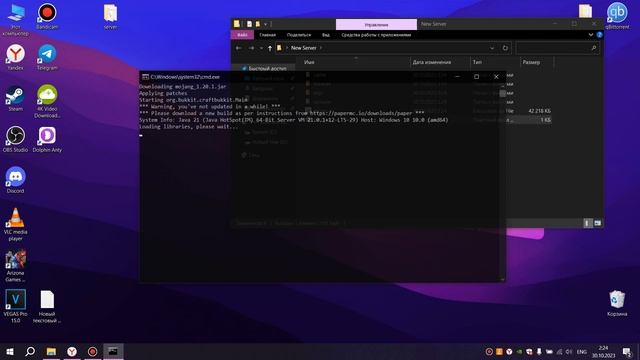Open the Dolphin Anty desktop shortcut

(x=47, y=139)
